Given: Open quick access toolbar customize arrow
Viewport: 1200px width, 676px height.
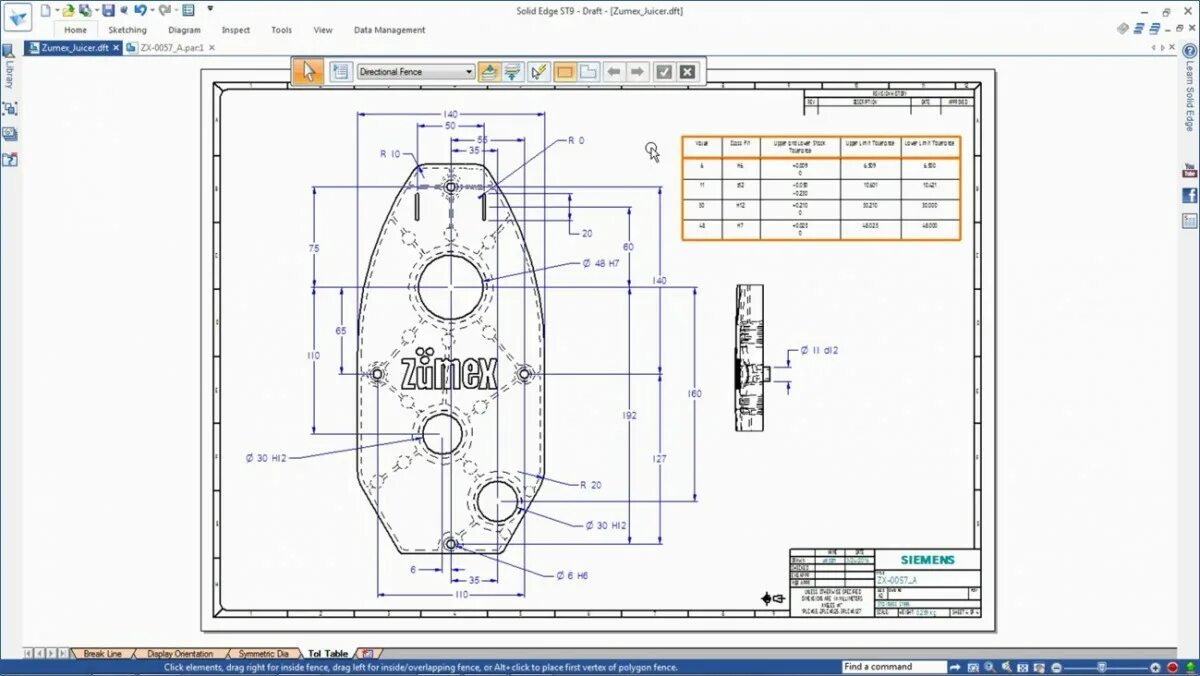Looking at the screenshot, I should point(210,9).
